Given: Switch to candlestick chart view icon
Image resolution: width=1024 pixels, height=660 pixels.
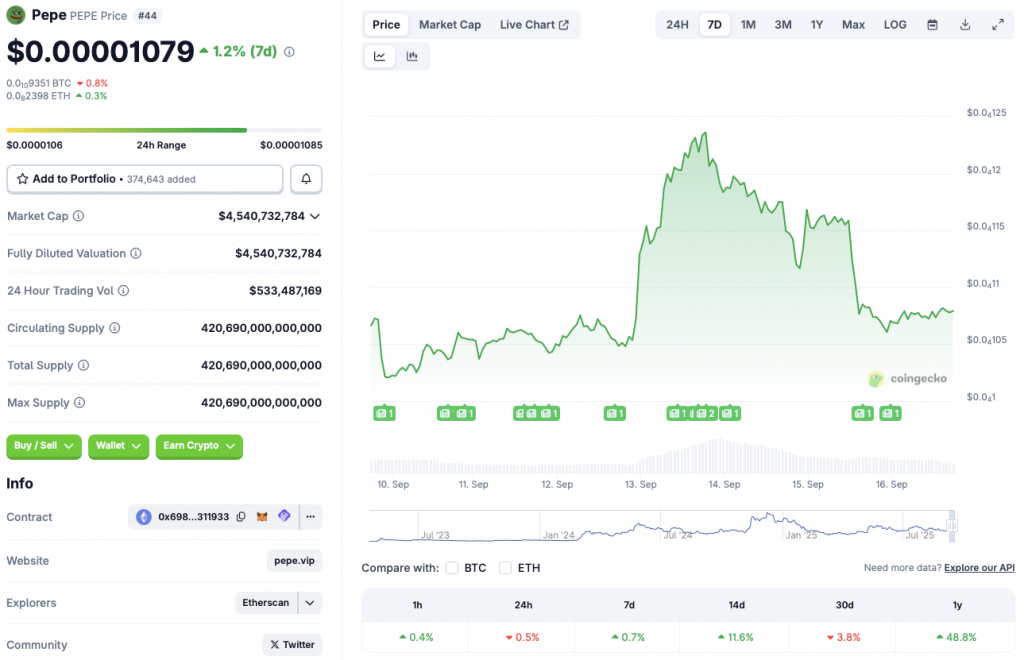Looking at the screenshot, I should 412,56.
